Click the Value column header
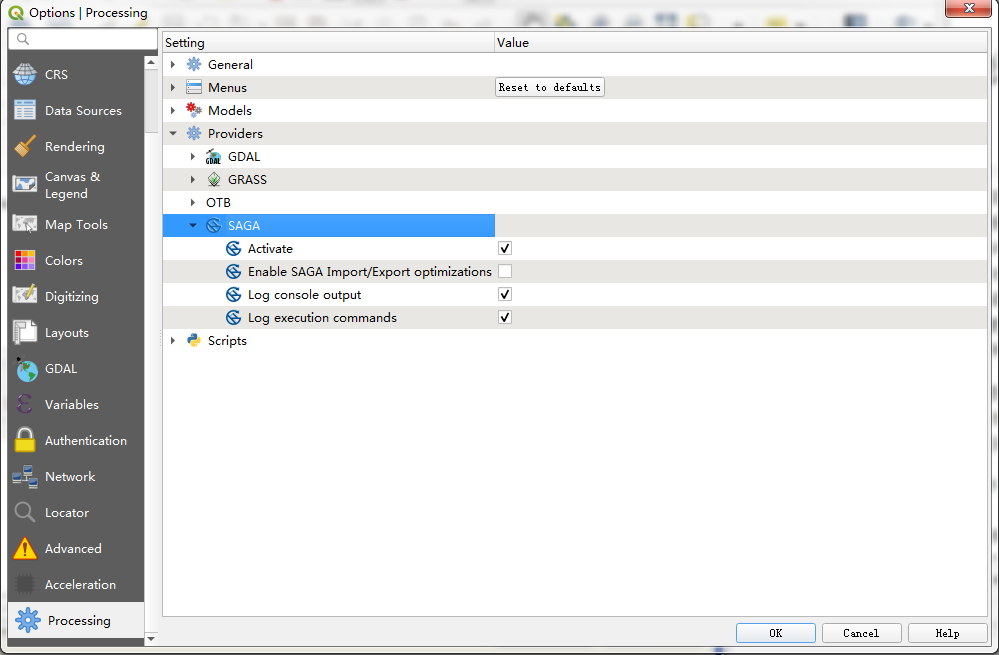Screen dimensions: 999x655 741,43
